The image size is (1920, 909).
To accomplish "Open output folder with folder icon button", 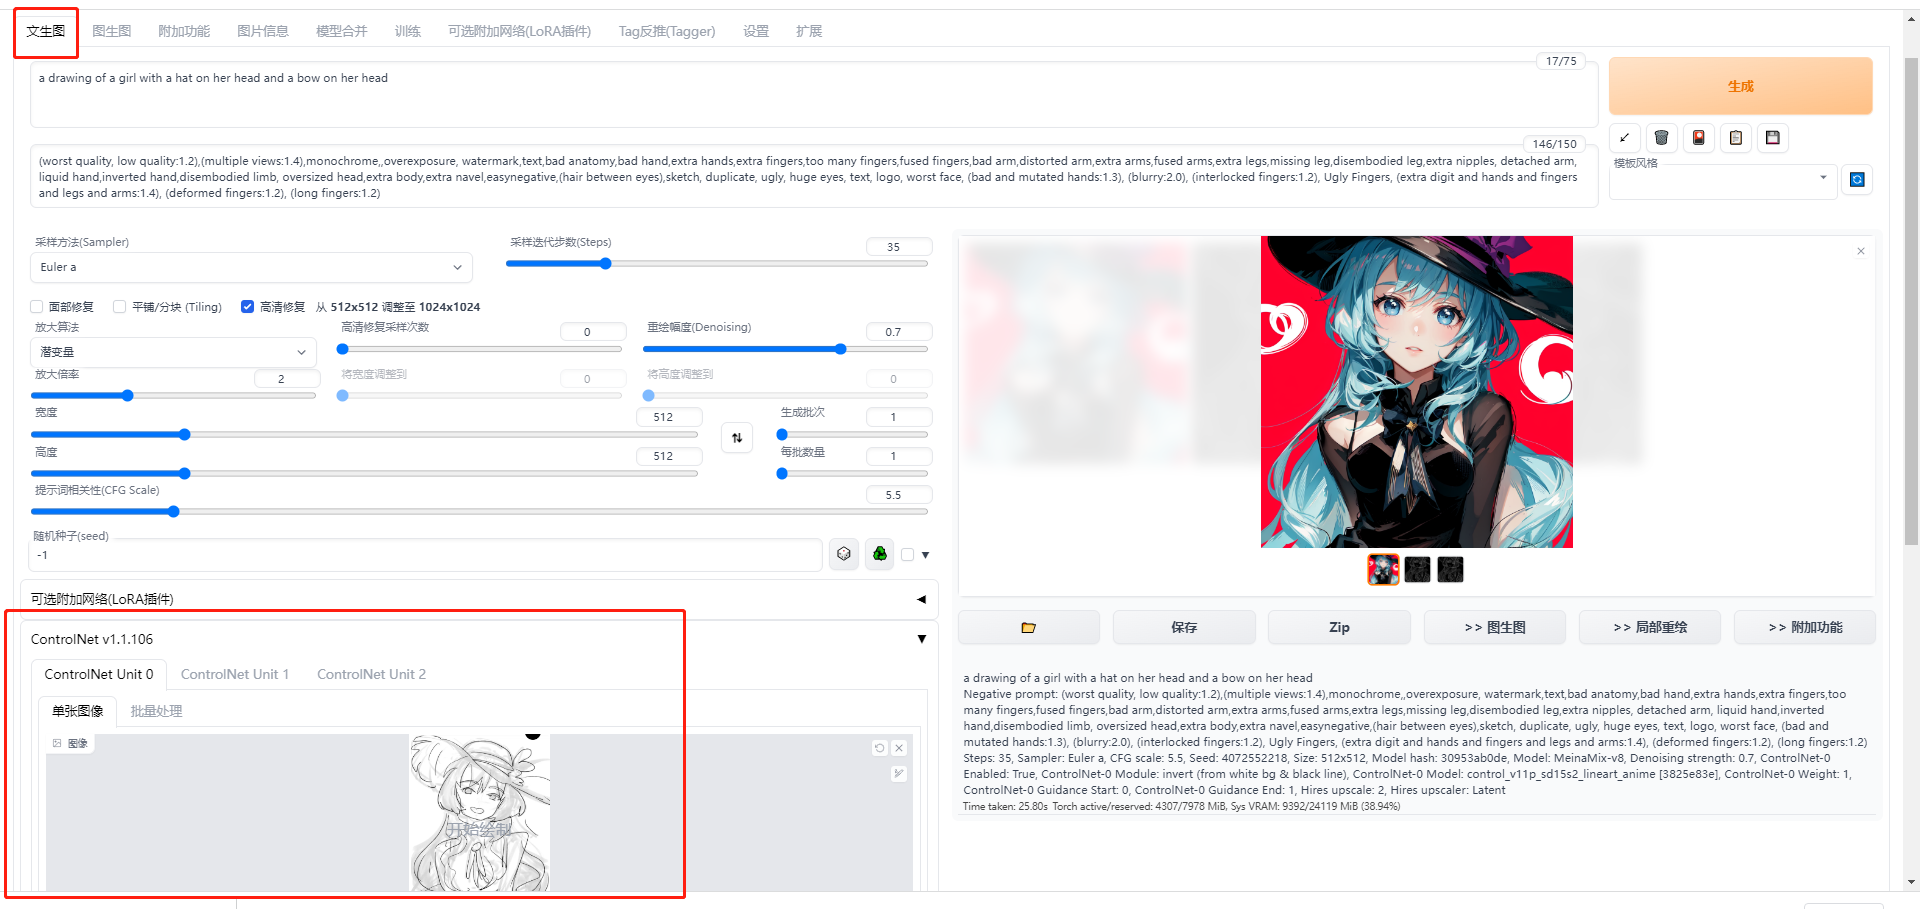I will click(1028, 627).
